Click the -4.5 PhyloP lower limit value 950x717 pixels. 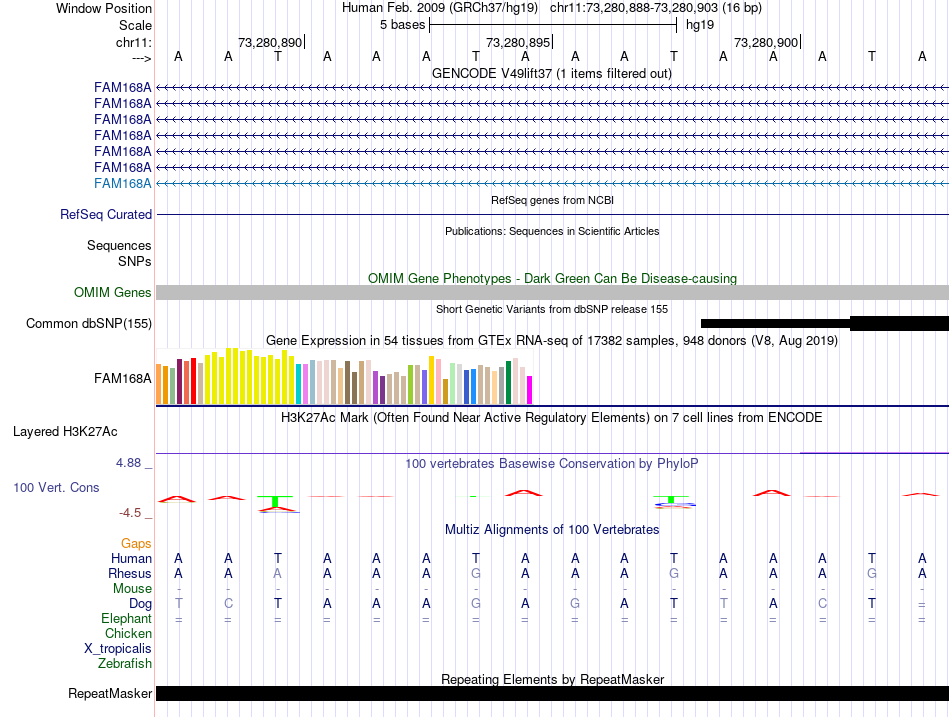pos(130,513)
